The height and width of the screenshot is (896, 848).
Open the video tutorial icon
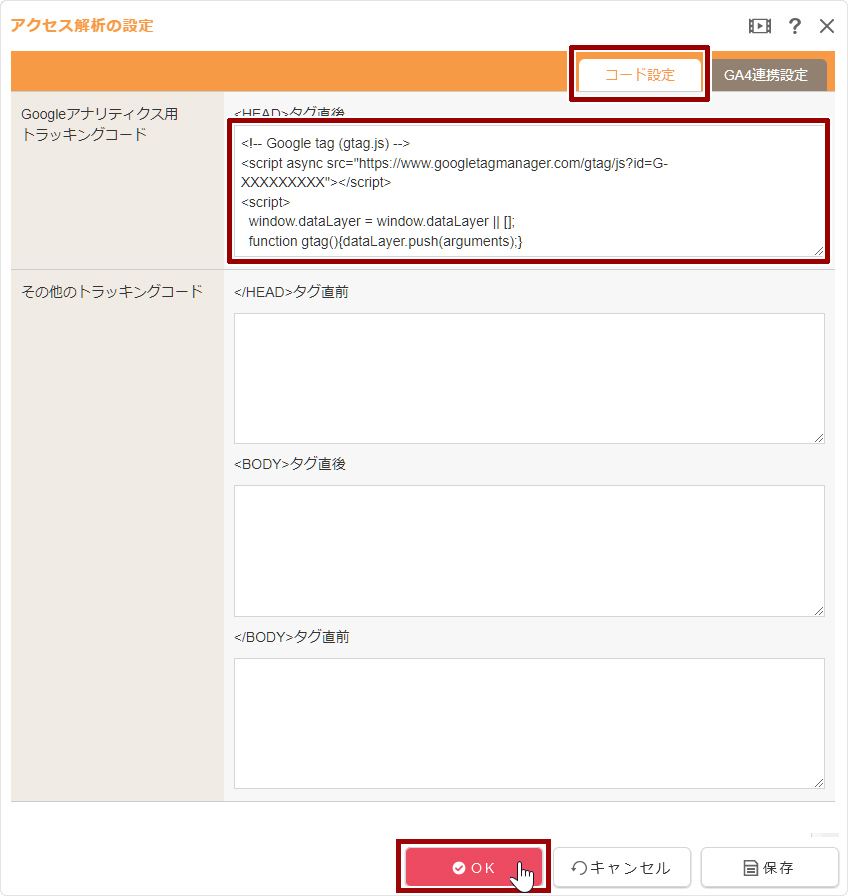click(x=759, y=26)
